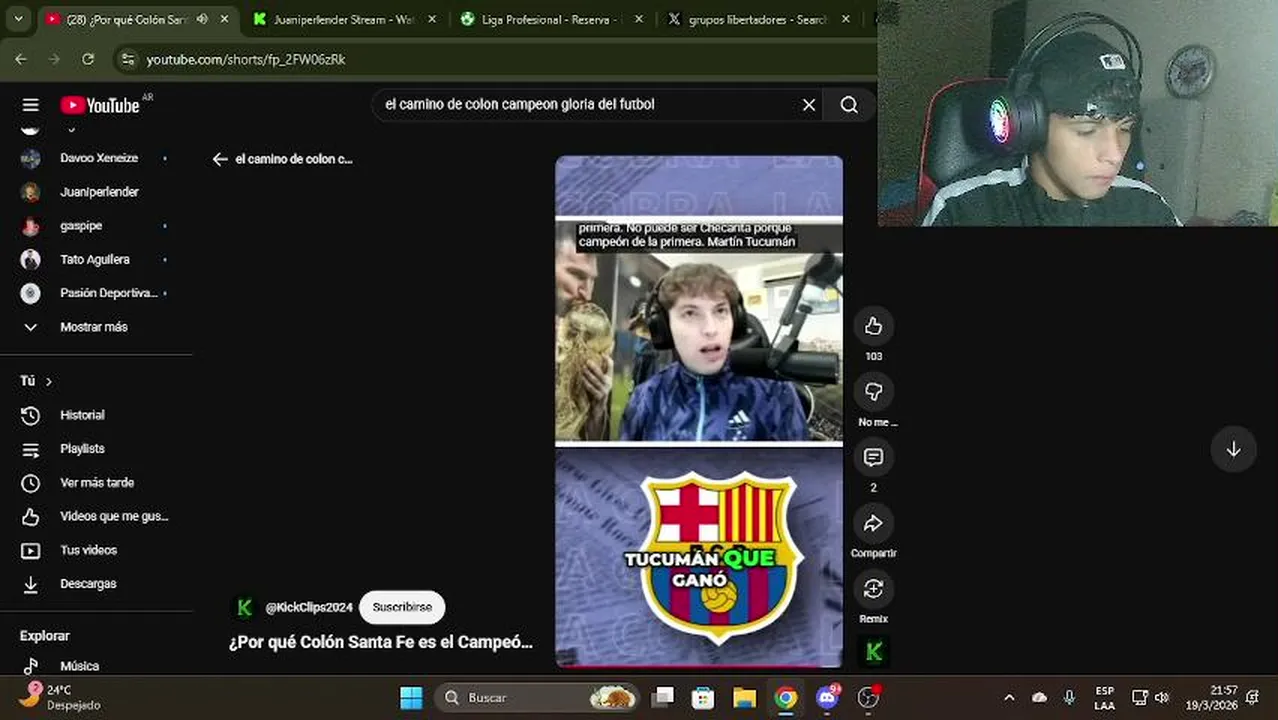The height and width of the screenshot is (720, 1278).
Task: Subscribe to KickClips2024 with Suscribirse
Action: coord(402,607)
